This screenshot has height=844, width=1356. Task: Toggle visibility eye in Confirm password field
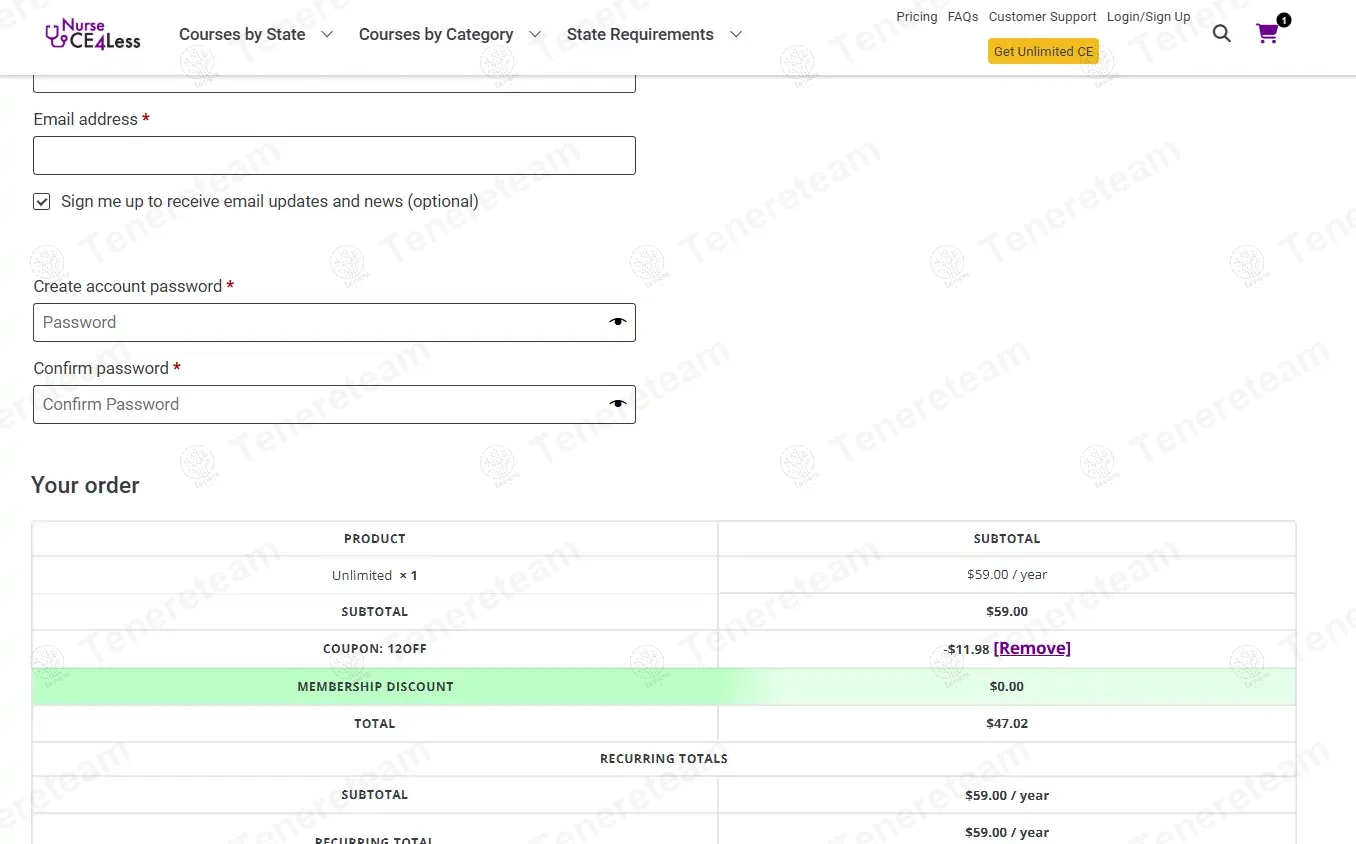pos(617,404)
